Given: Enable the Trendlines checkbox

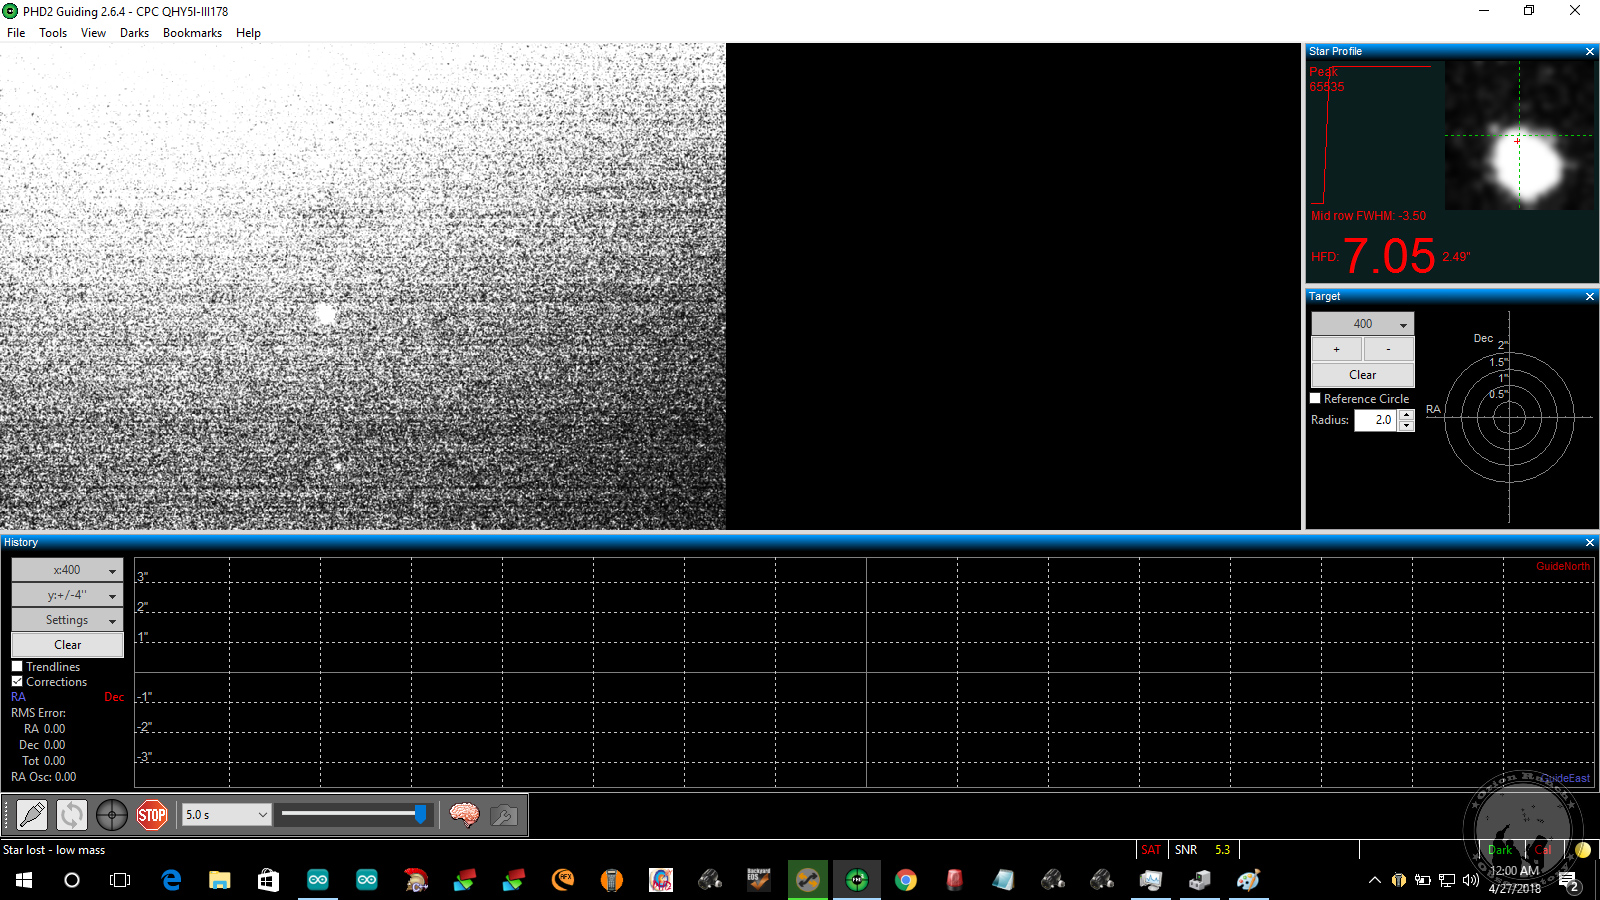Looking at the screenshot, I should (x=17, y=666).
